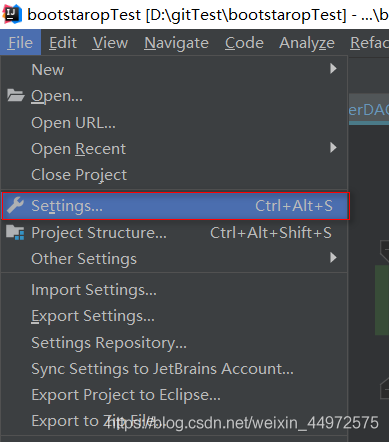389x442 pixels.
Task: Expand the Other Settings submenu arrow
Action: pos(333,257)
